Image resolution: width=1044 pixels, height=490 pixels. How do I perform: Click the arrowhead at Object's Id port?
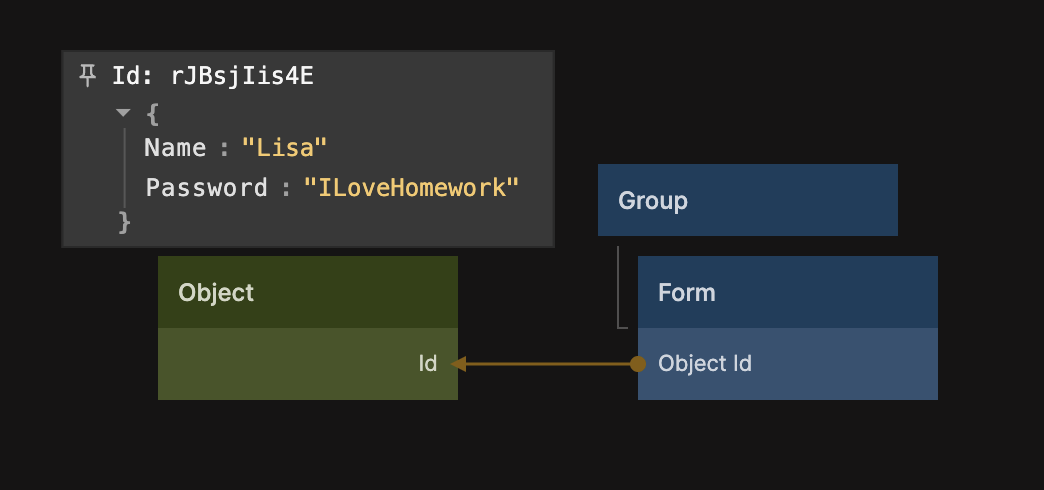[x=459, y=364]
